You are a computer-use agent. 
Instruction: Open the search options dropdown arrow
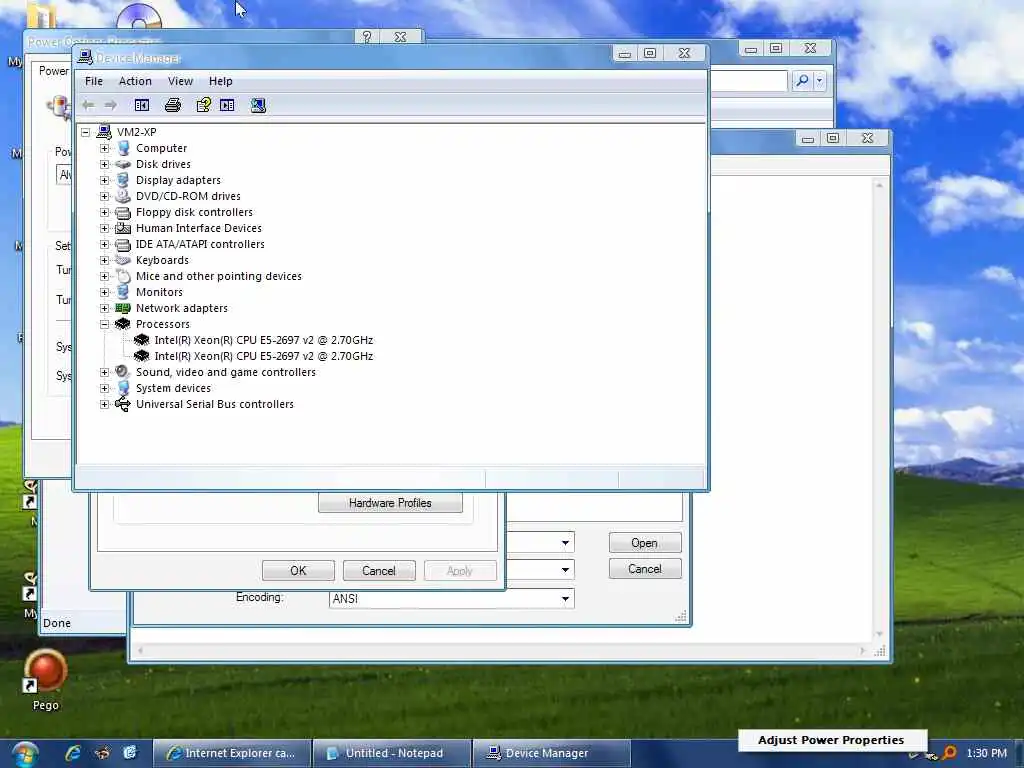(820, 80)
